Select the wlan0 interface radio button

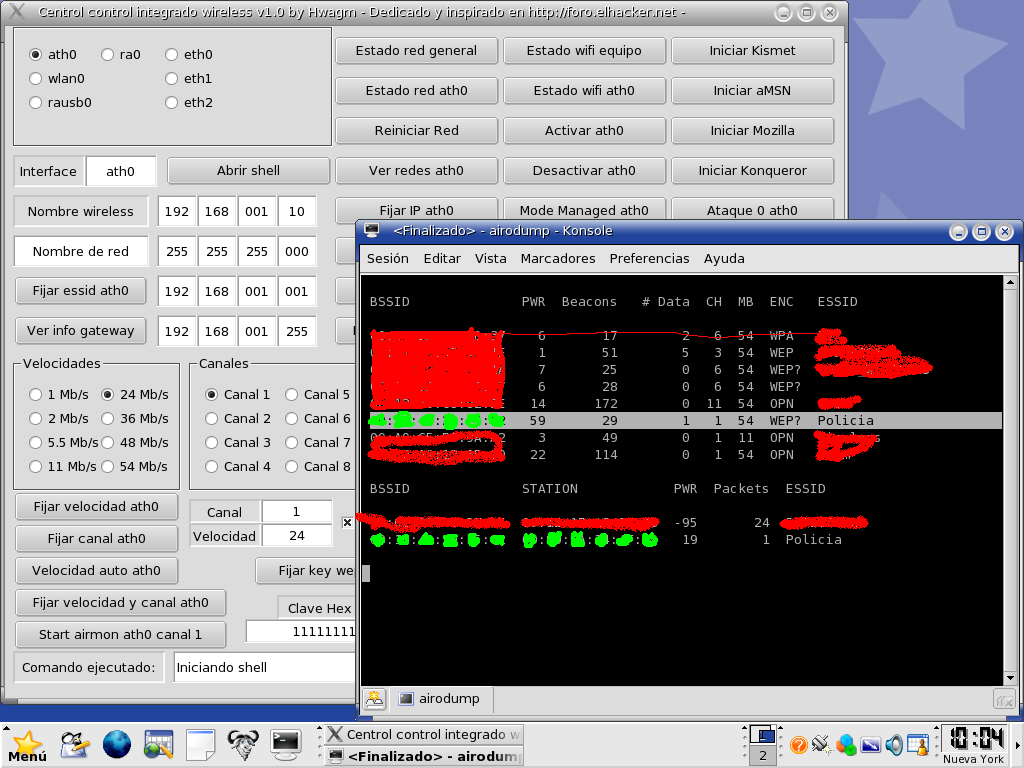point(36,79)
